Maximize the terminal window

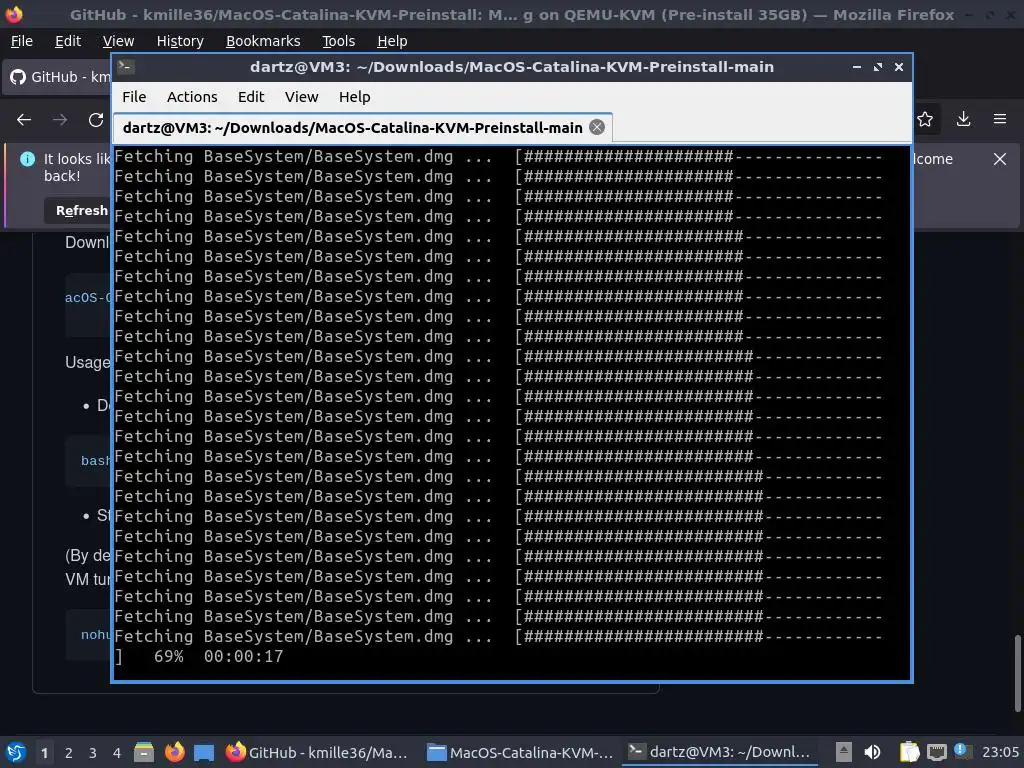[x=878, y=67]
